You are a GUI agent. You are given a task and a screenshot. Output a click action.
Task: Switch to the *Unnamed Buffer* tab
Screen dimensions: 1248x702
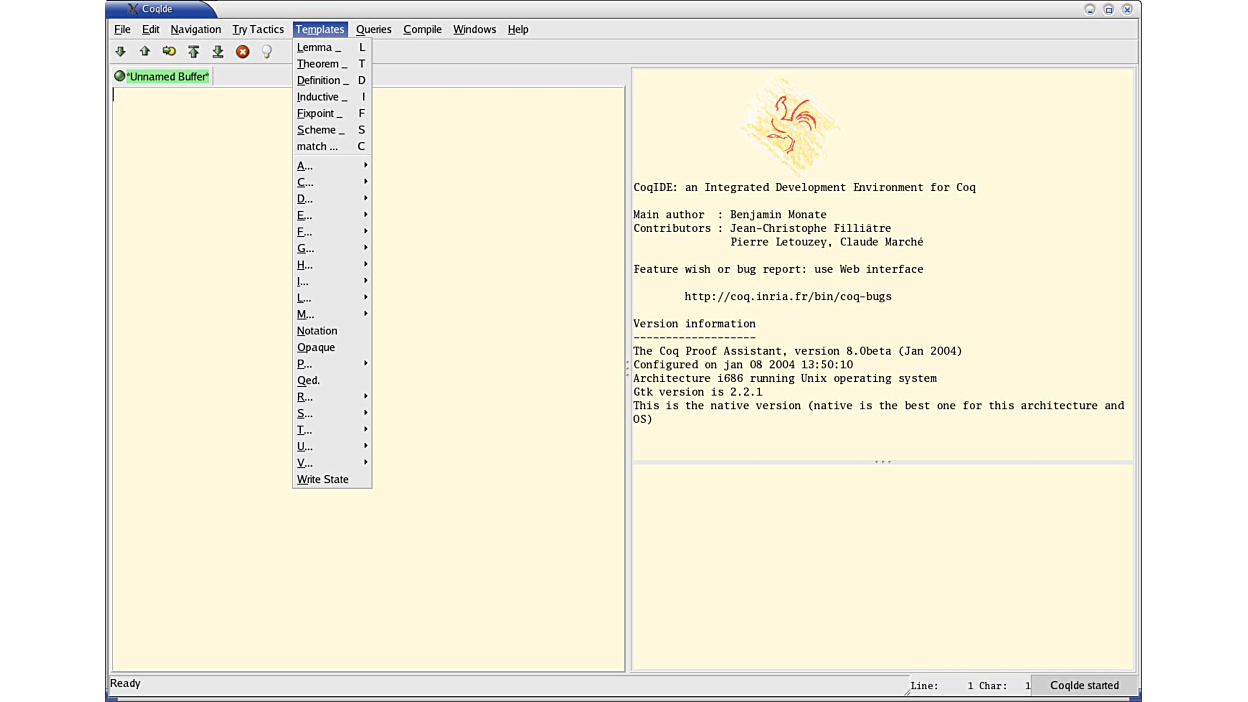167,76
